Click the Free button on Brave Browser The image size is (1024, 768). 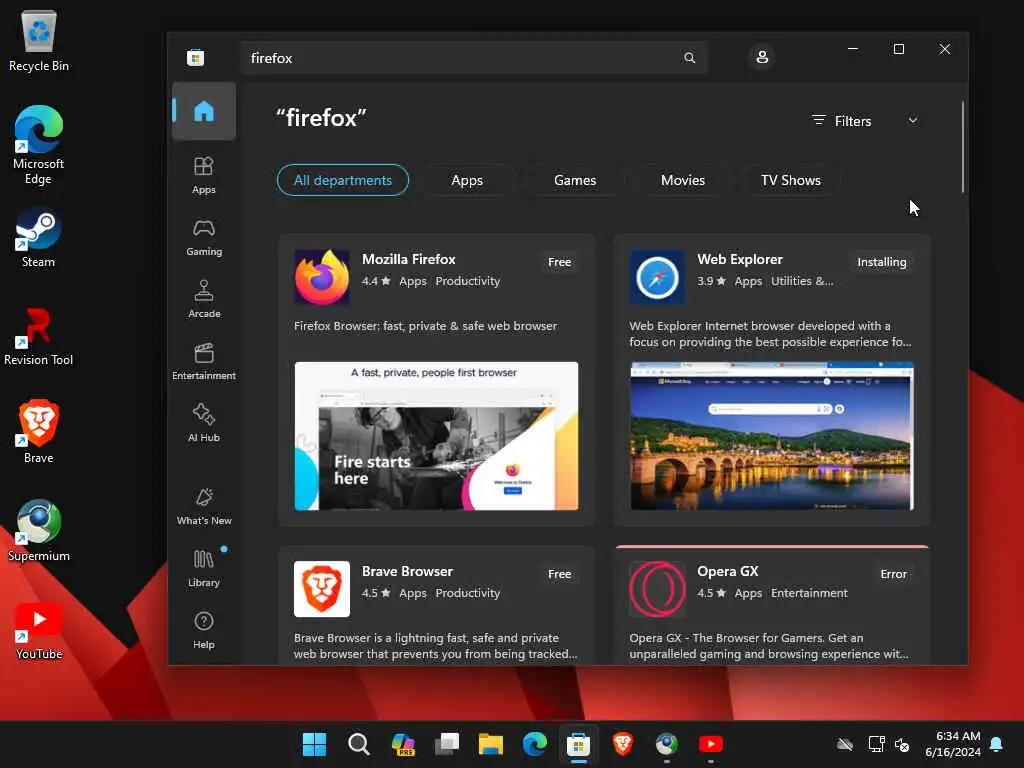560,574
